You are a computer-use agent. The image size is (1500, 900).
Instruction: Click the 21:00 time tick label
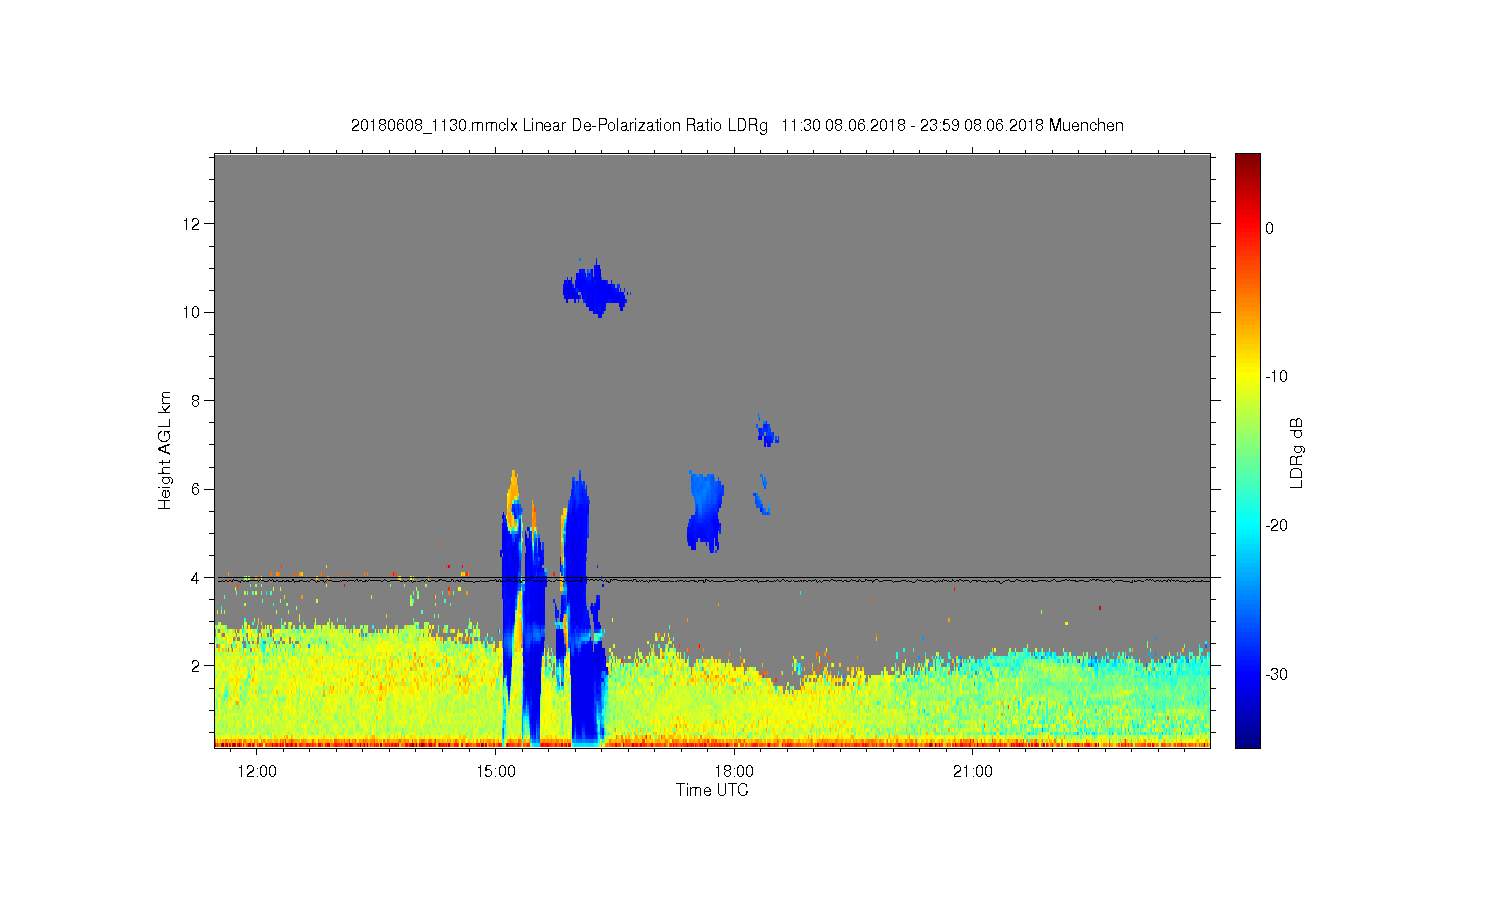pos(973,772)
